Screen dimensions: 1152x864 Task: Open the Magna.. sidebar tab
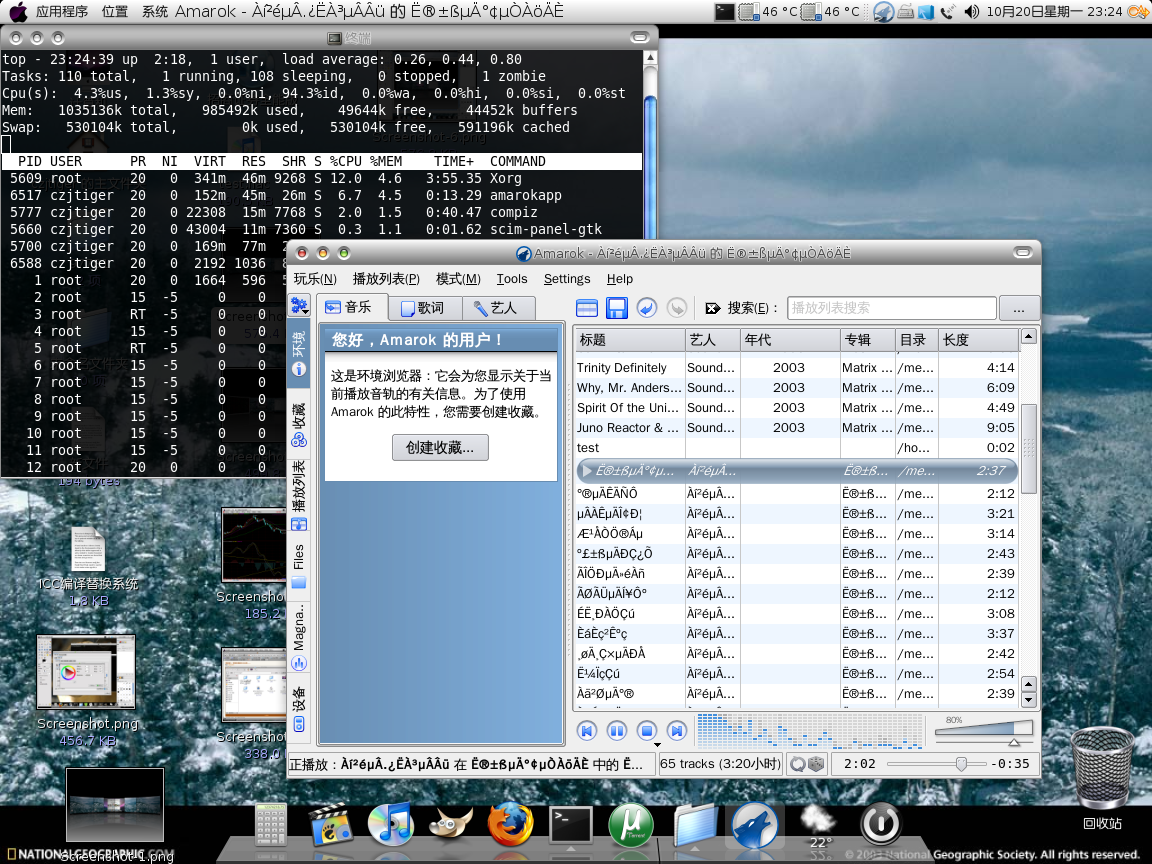299,638
